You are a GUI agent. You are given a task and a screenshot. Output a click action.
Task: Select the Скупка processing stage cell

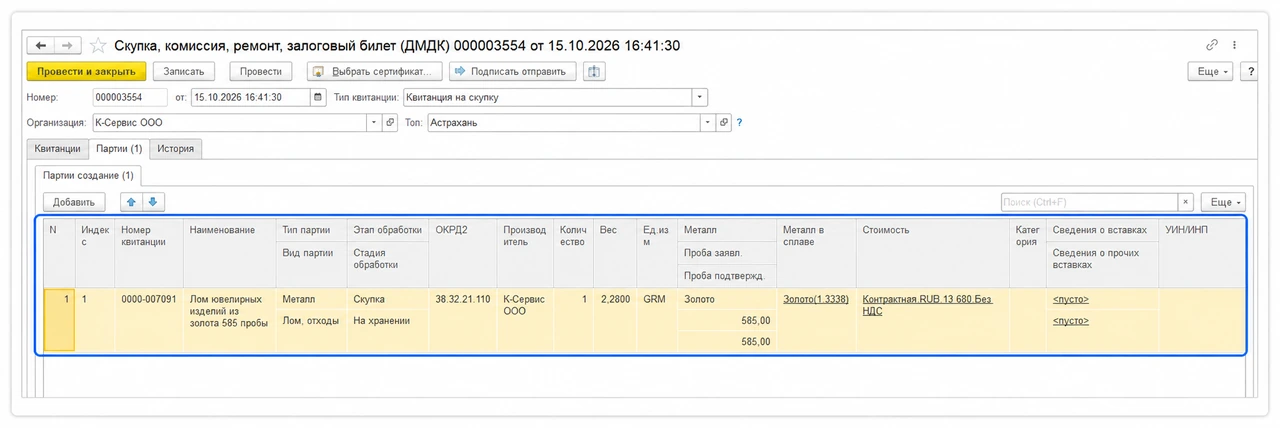pyautogui.click(x=388, y=299)
